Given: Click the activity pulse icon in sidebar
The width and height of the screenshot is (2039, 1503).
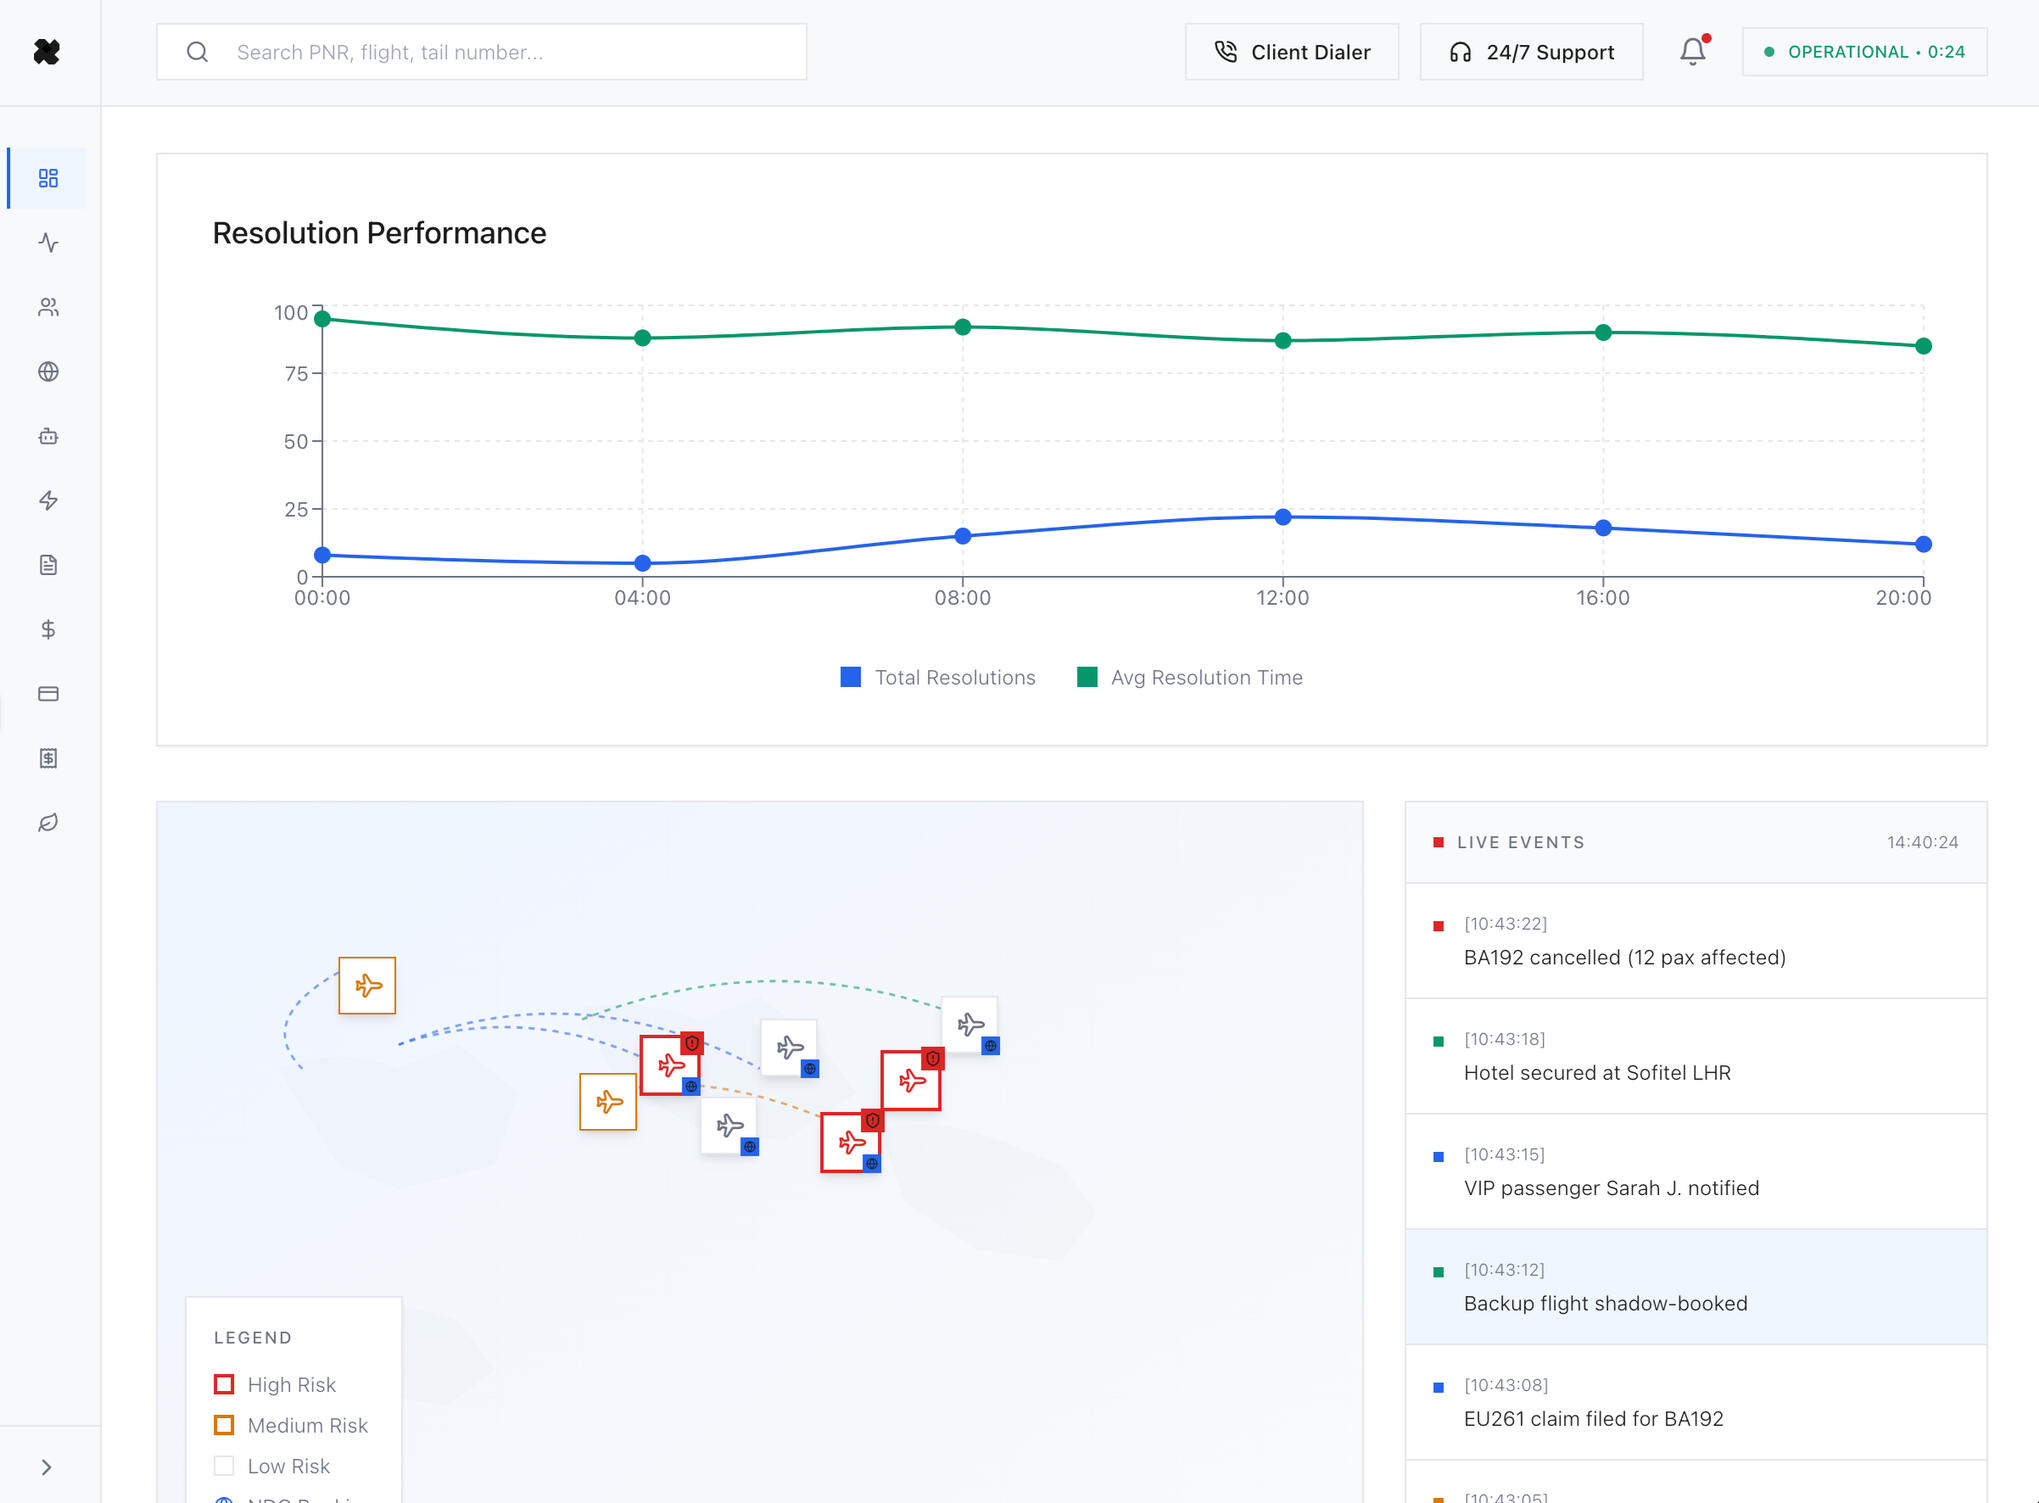Looking at the screenshot, I should click(48, 243).
